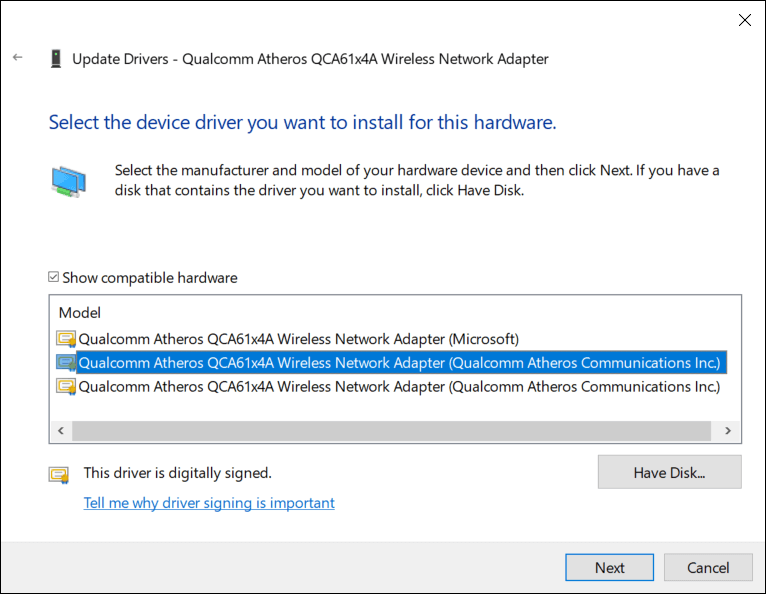Click the network computers icon beside the instructions

[x=69, y=182]
